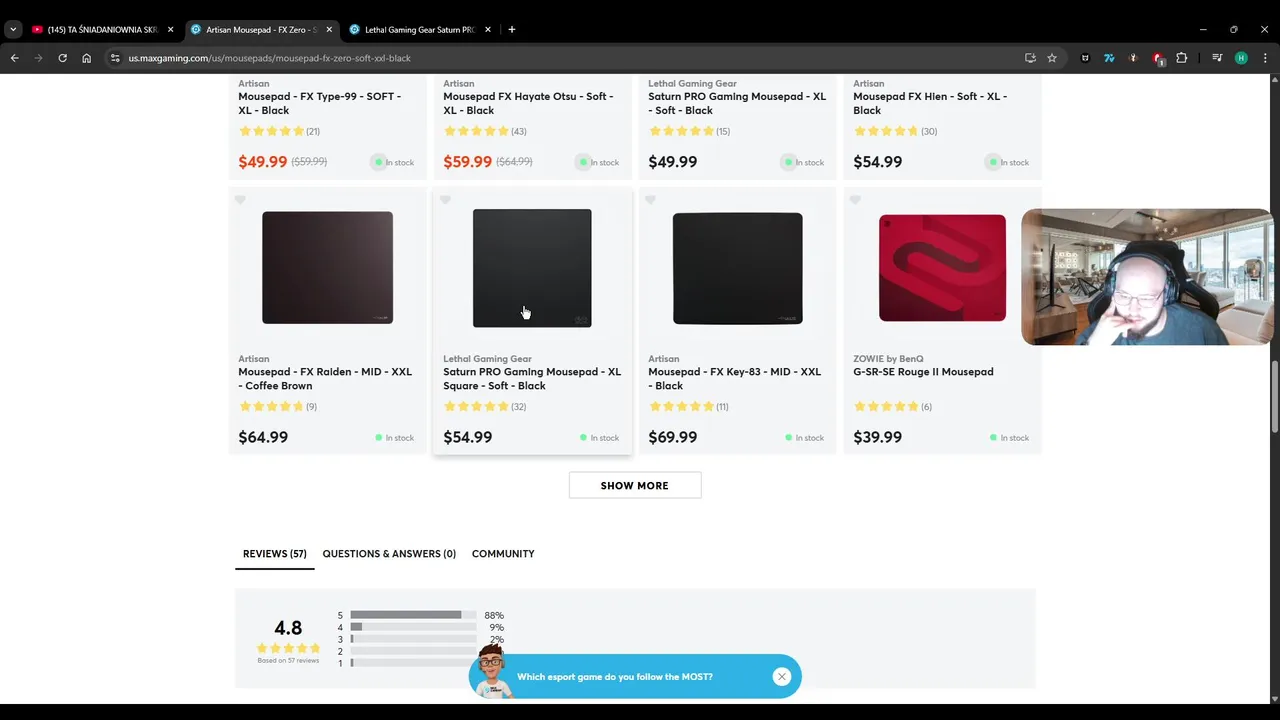Close the Lethal Gaming Gear tab
Image resolution: width=1280 pixels, height=720 pixels.
click(x=488, y=30)
